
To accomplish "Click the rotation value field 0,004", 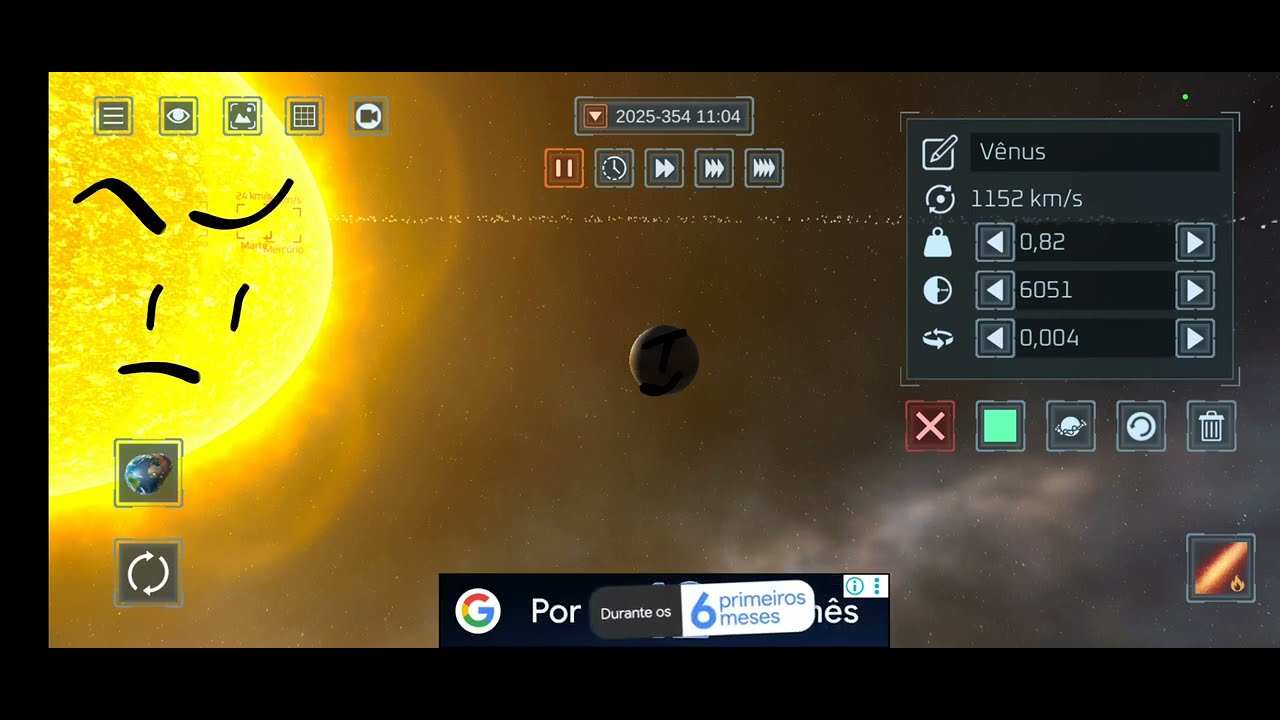I will [1094, 338].
